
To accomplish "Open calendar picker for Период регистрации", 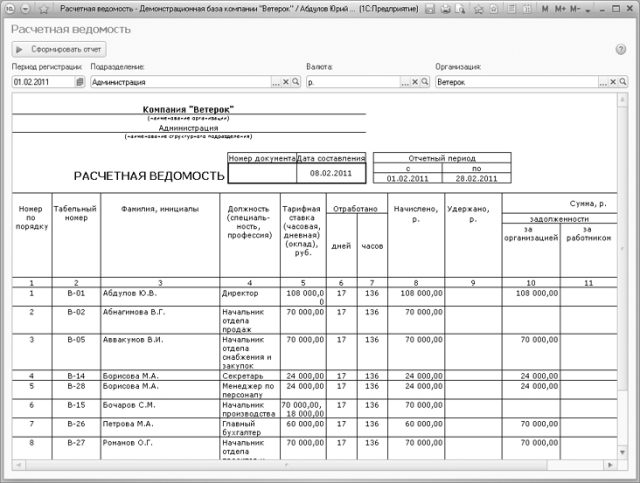I will click(80, 82).
